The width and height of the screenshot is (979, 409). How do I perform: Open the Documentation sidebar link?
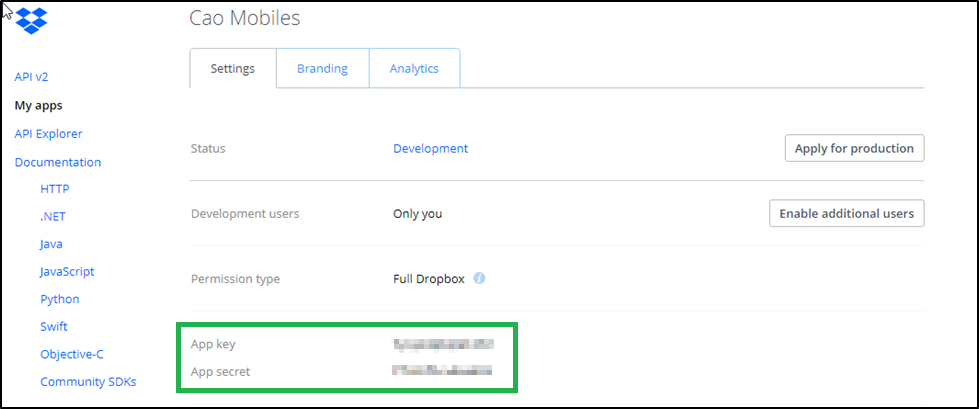coord(58,162)
